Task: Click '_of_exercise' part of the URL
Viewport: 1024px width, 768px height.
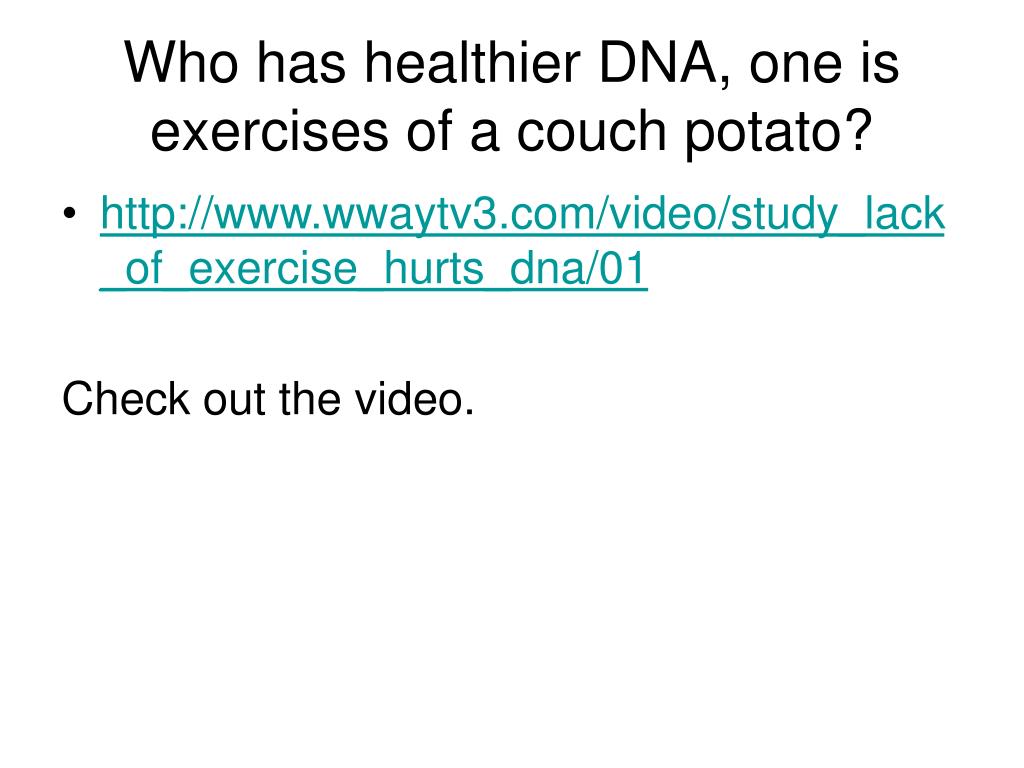Action: [x=229, y=268]
